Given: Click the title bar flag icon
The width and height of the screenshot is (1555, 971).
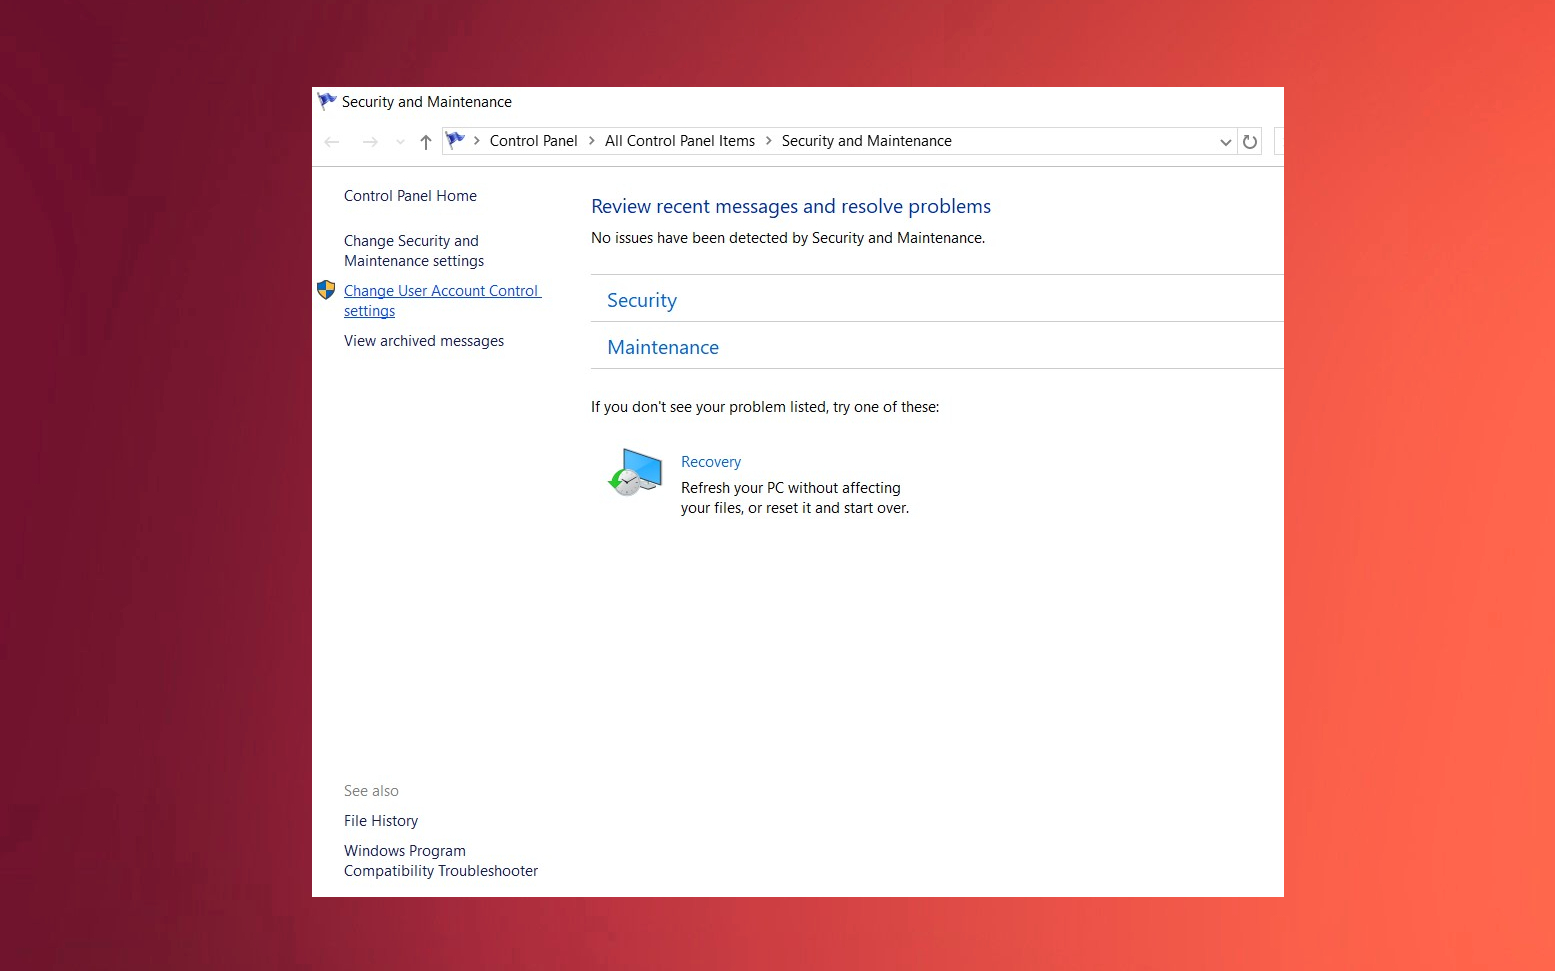Looking at the screenshot, I should [x=327, y=101].
